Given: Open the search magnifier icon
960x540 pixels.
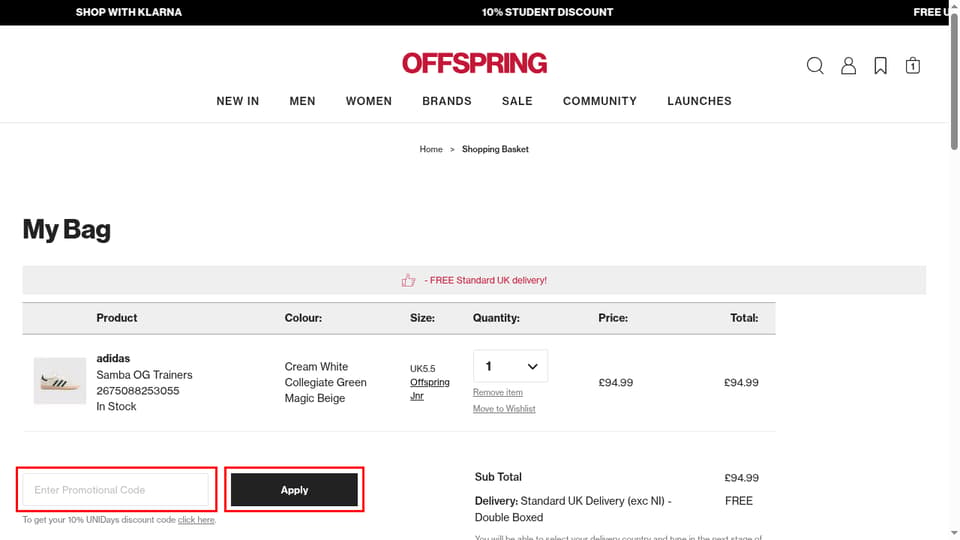Looking at the screenshot, I should 815,66.
